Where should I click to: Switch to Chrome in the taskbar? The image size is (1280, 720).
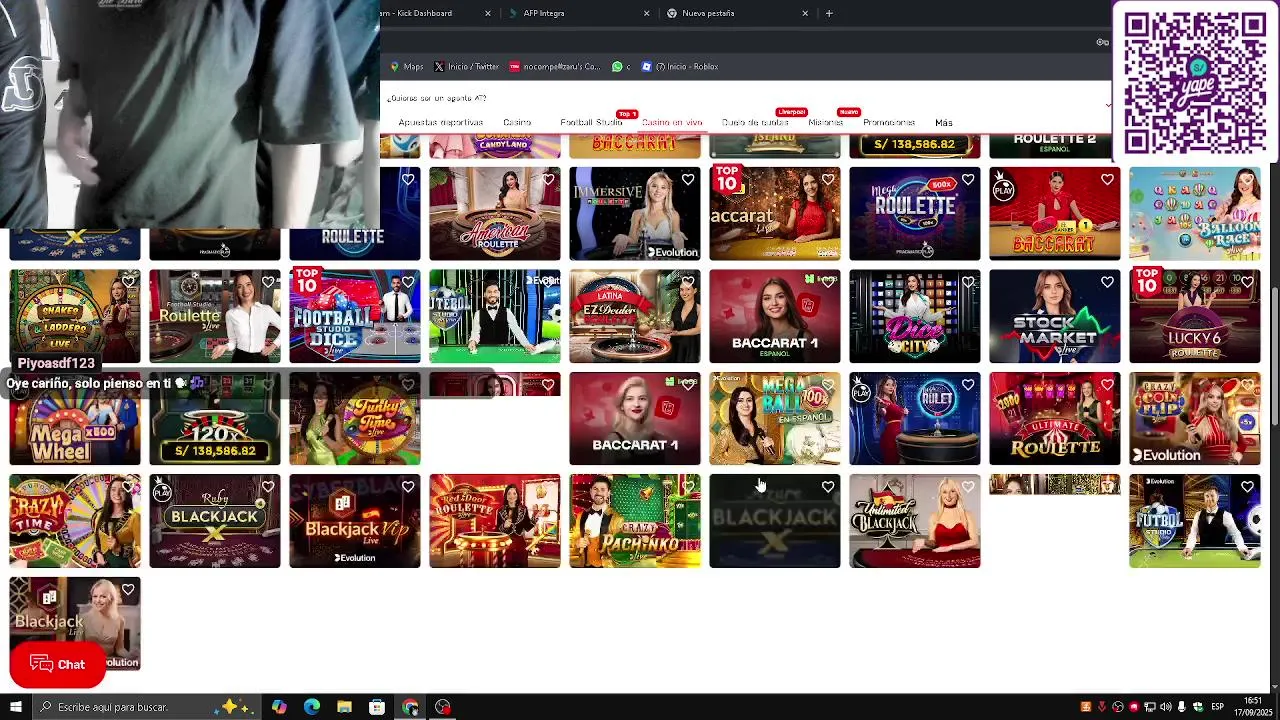[410, 707]
